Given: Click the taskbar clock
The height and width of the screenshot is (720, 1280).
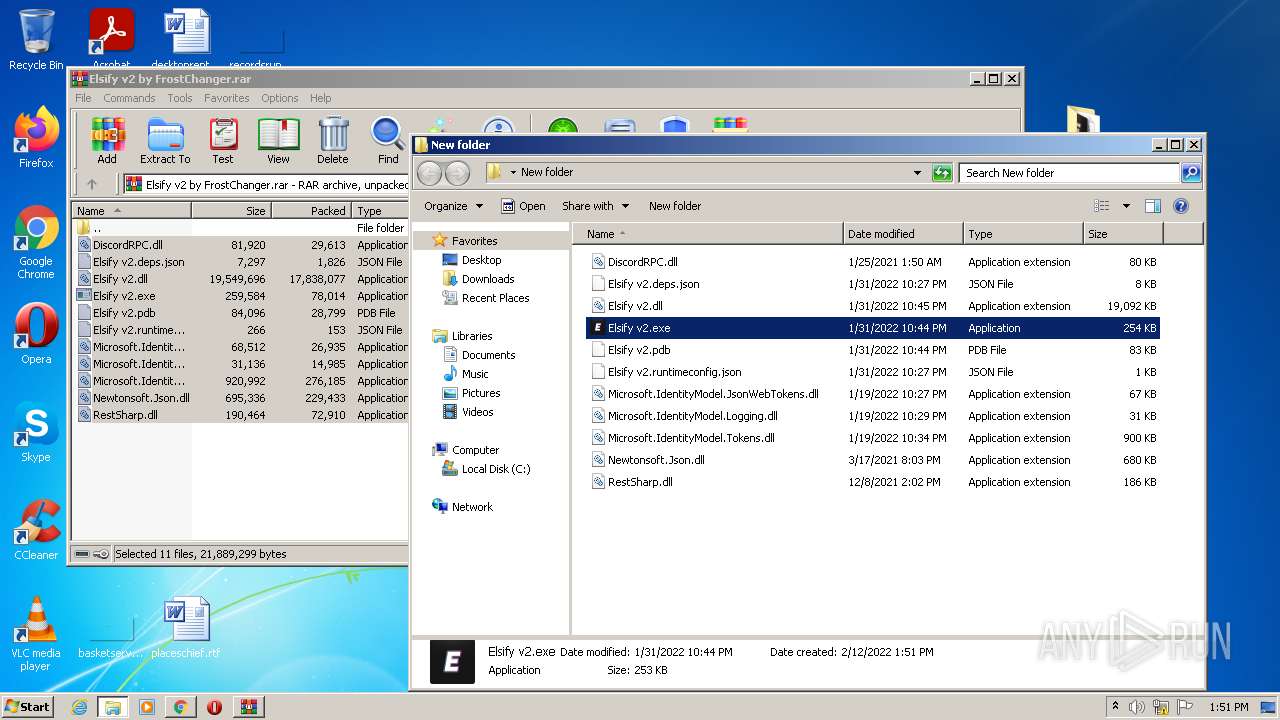Looking at the screenshot, I should [x=1229, y=707].
